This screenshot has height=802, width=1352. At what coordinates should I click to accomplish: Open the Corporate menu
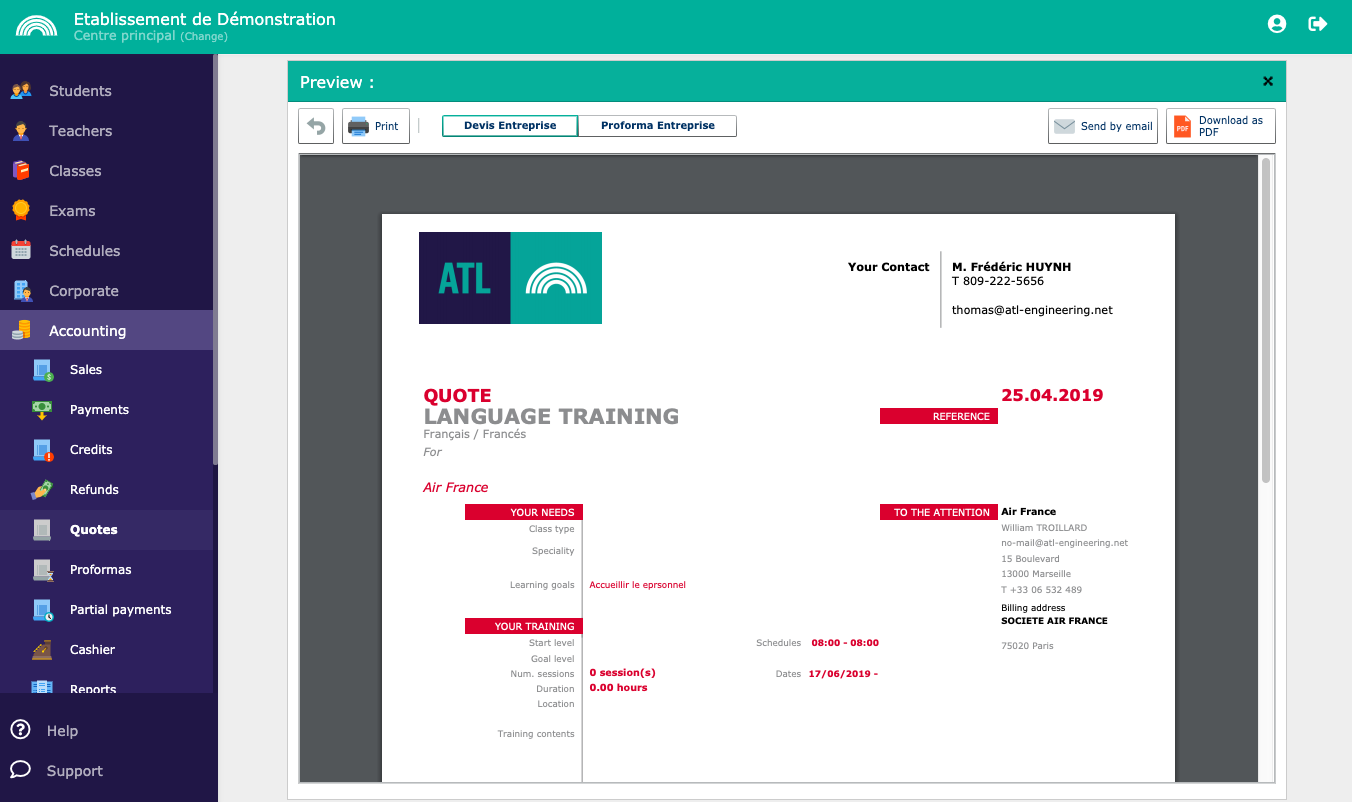[106, 290]
